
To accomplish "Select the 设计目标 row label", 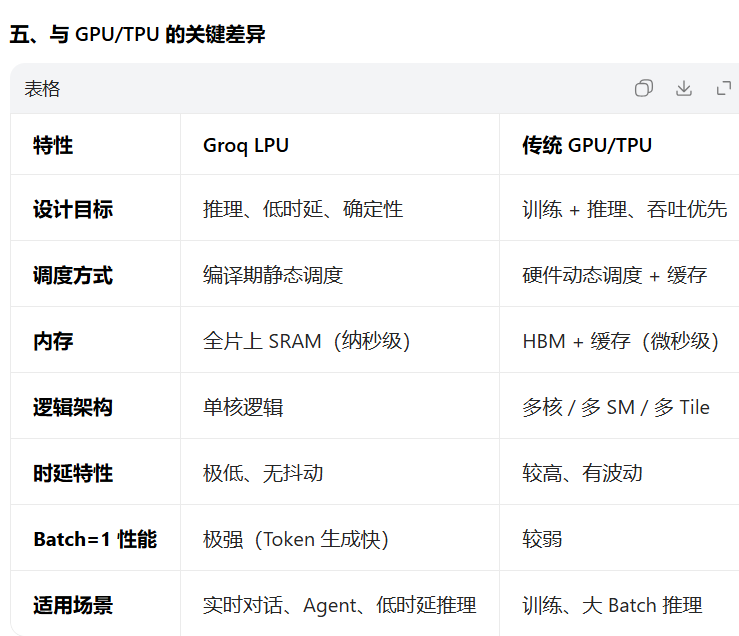I will [x=73, y=209].
